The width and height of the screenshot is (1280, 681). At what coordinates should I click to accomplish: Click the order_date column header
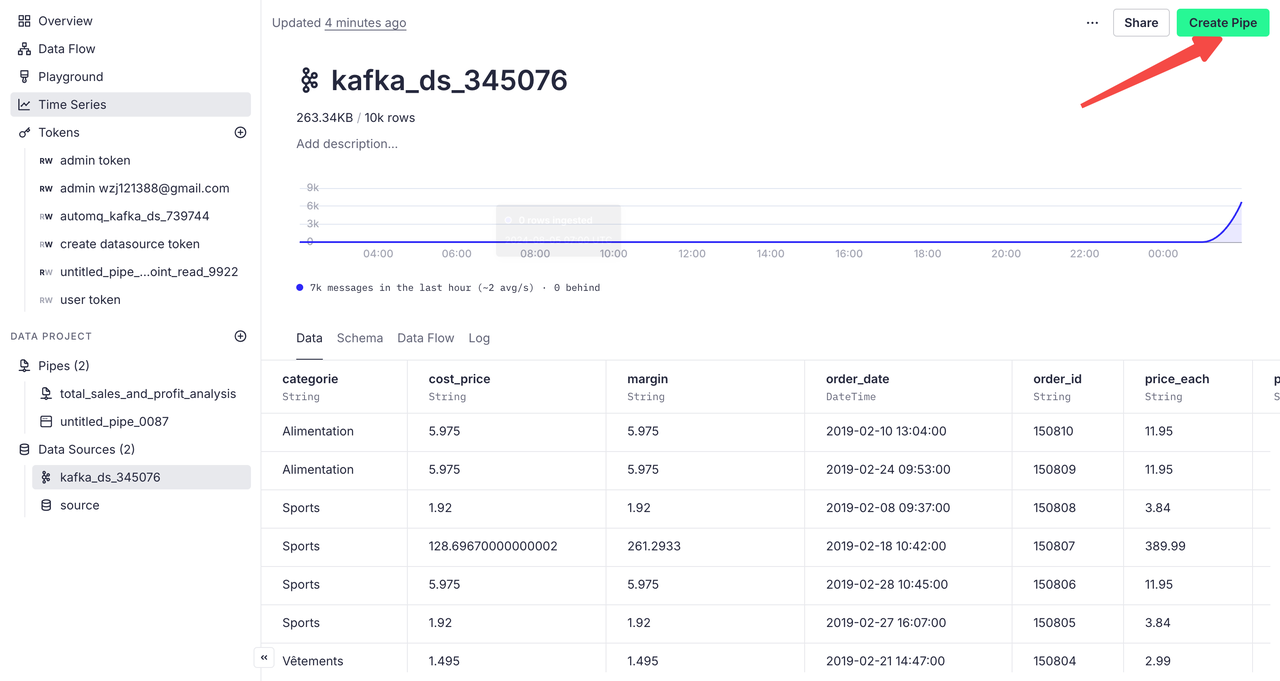857,379
